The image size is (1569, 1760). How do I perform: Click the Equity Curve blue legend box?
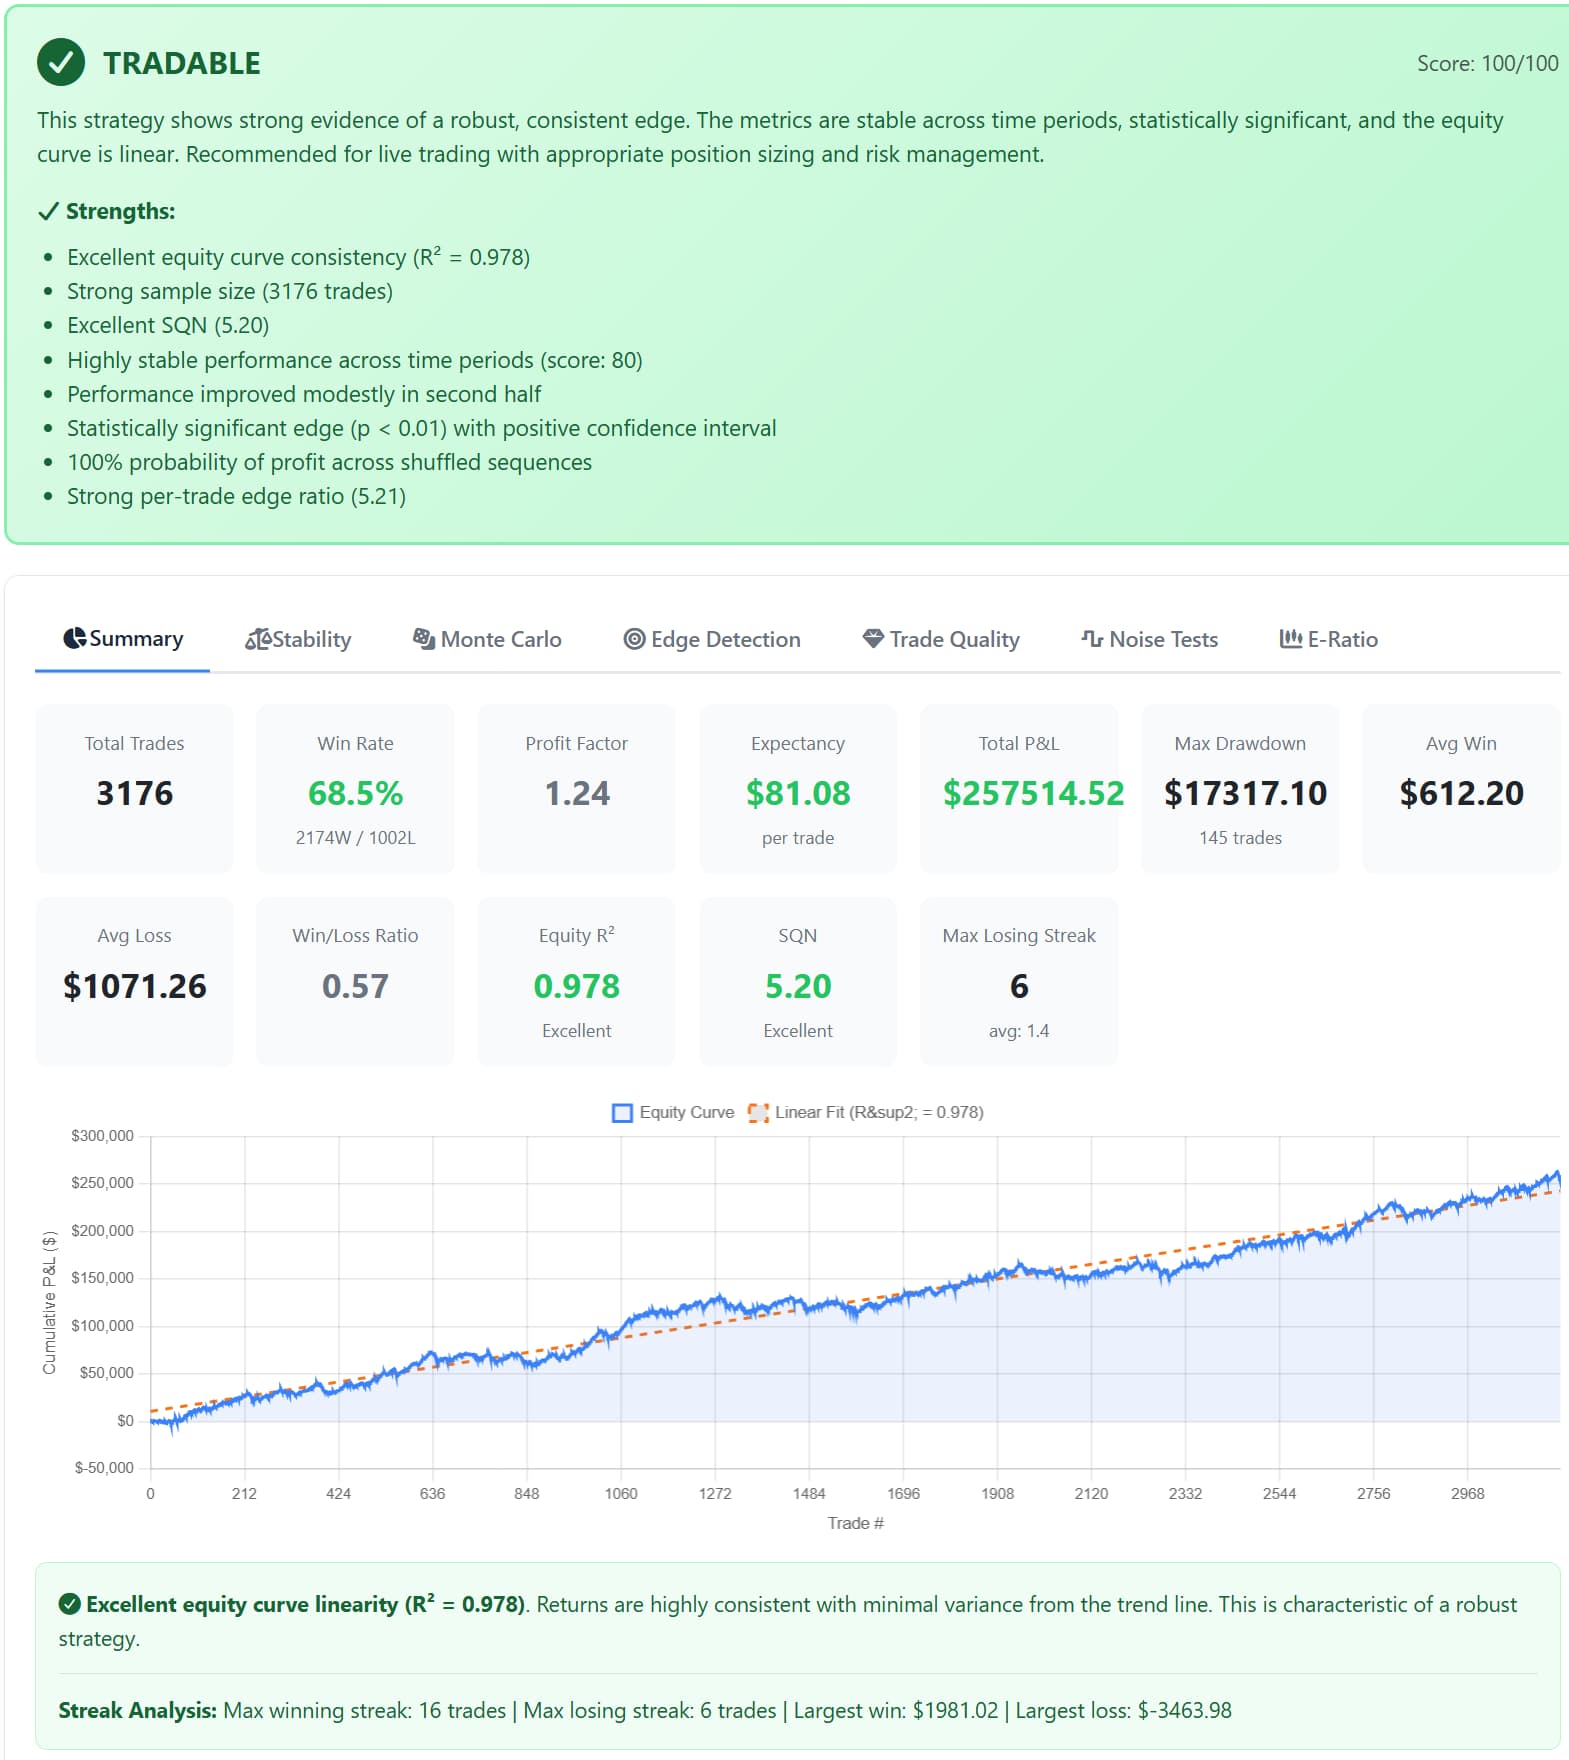click(622, 1112)
